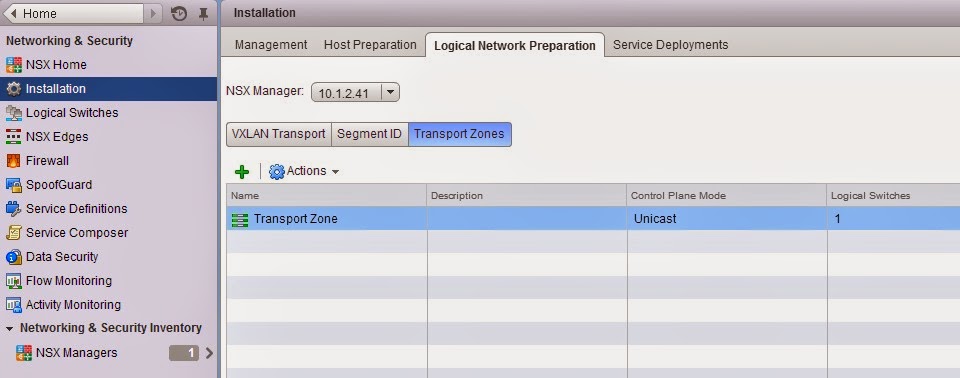Click the Installation gear icon
Image resolution: width=960 pixels, height=378 pixels.
click(x=13, y=89)
